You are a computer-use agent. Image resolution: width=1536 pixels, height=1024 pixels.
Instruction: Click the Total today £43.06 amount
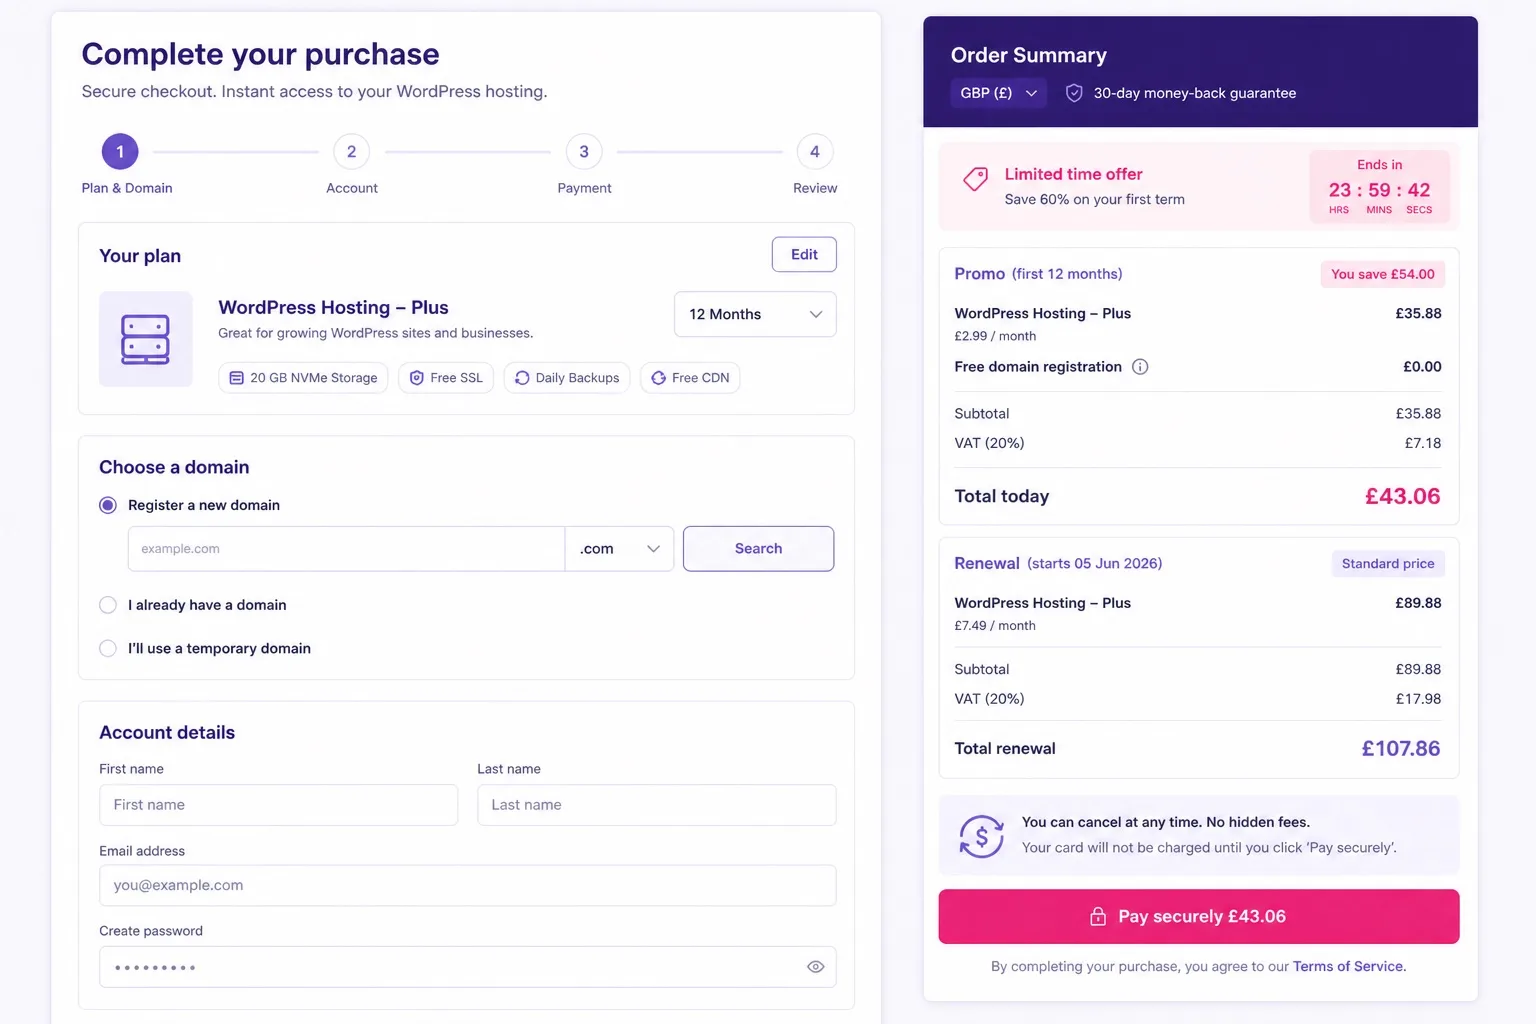pyautogui.click(x=1402, y=496)
